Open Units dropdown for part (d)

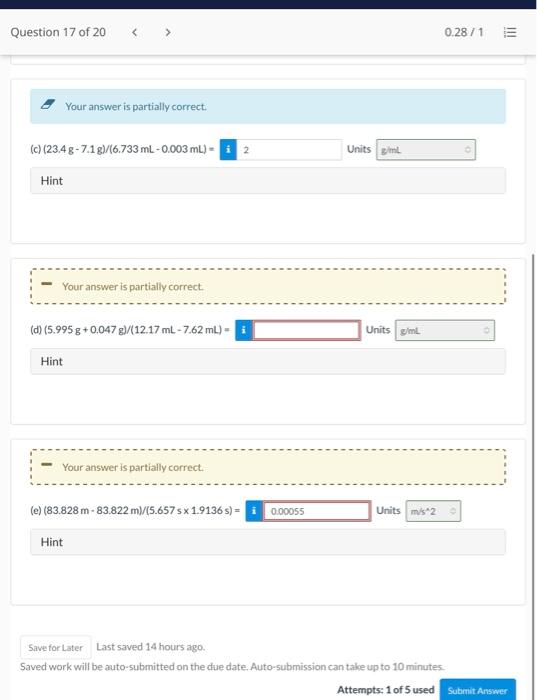(445, 330)
